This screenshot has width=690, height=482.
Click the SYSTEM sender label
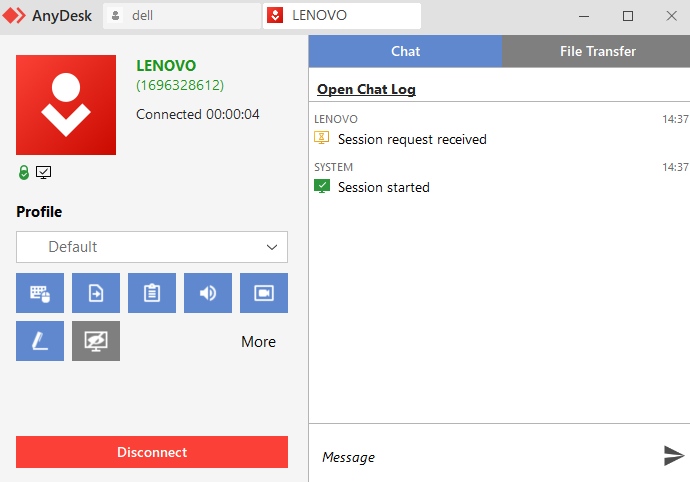(333, 167)
